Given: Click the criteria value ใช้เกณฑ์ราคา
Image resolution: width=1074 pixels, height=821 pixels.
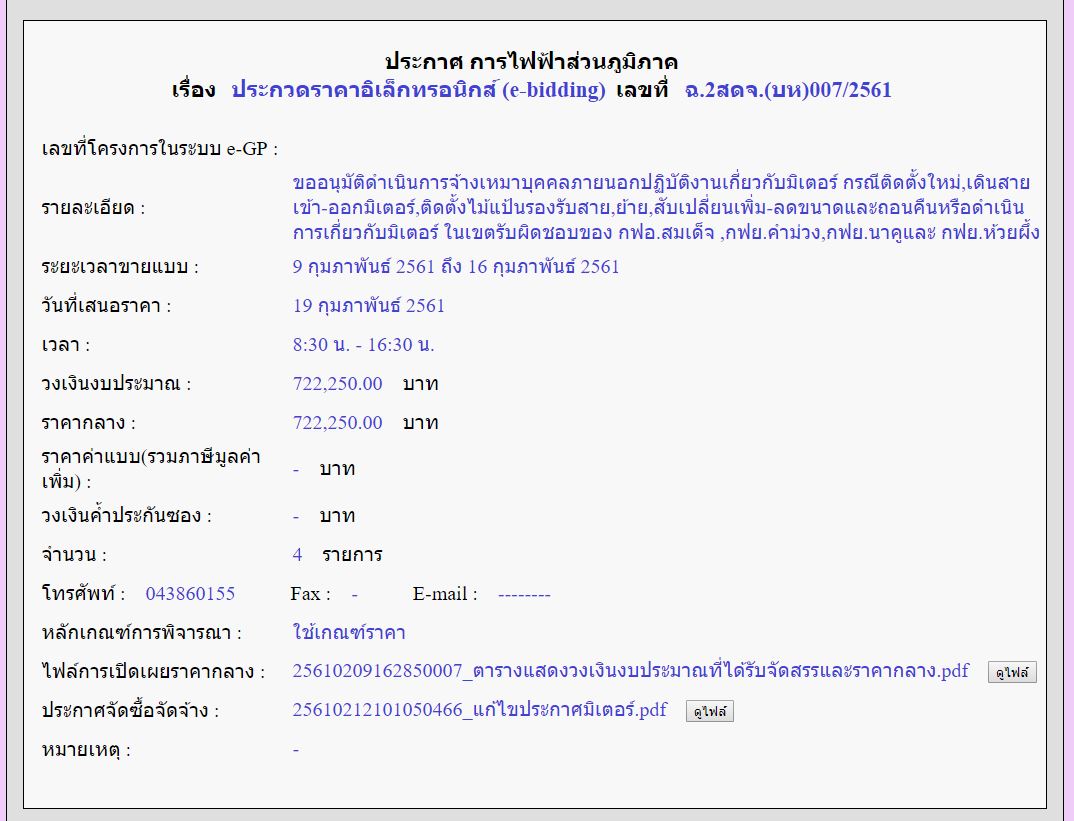Looking at the screenshot, I should point(349,632).
